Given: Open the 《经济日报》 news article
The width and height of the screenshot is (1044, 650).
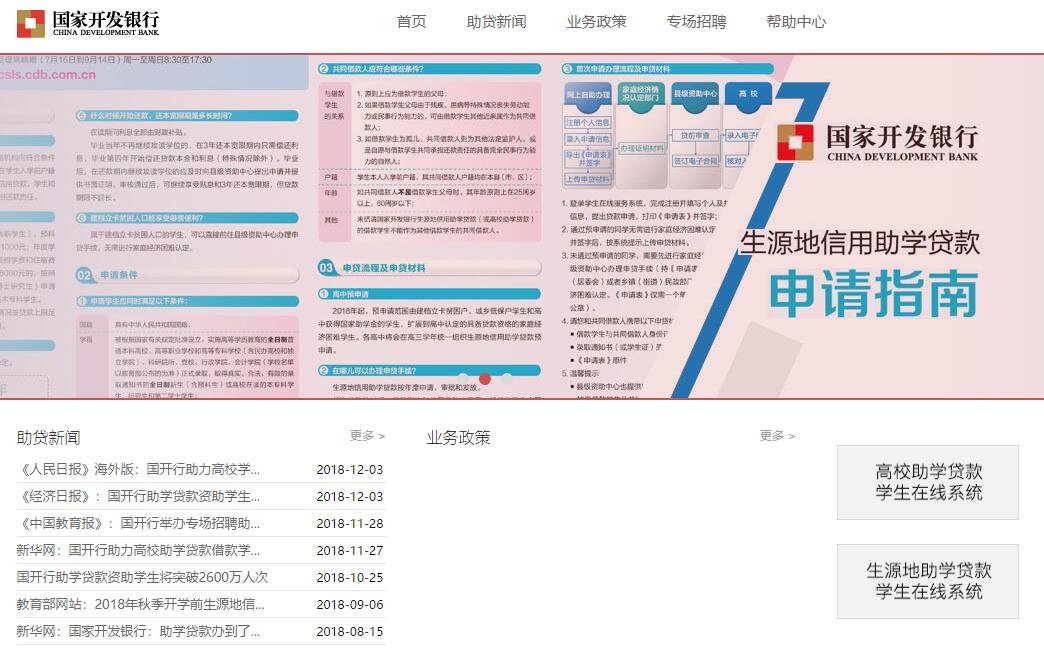Looking at the screenshot, I should [138, 496].
